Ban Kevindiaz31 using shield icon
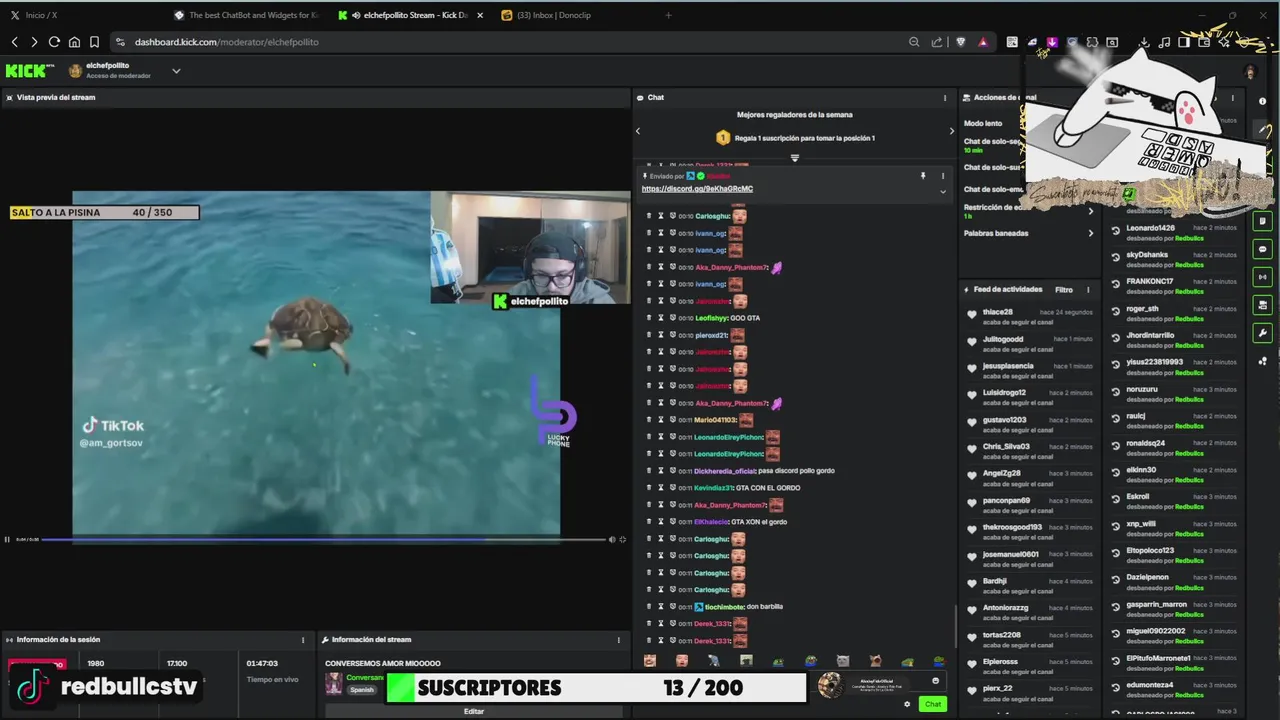The image size is (1280, 720). click(x=672, y=488)
